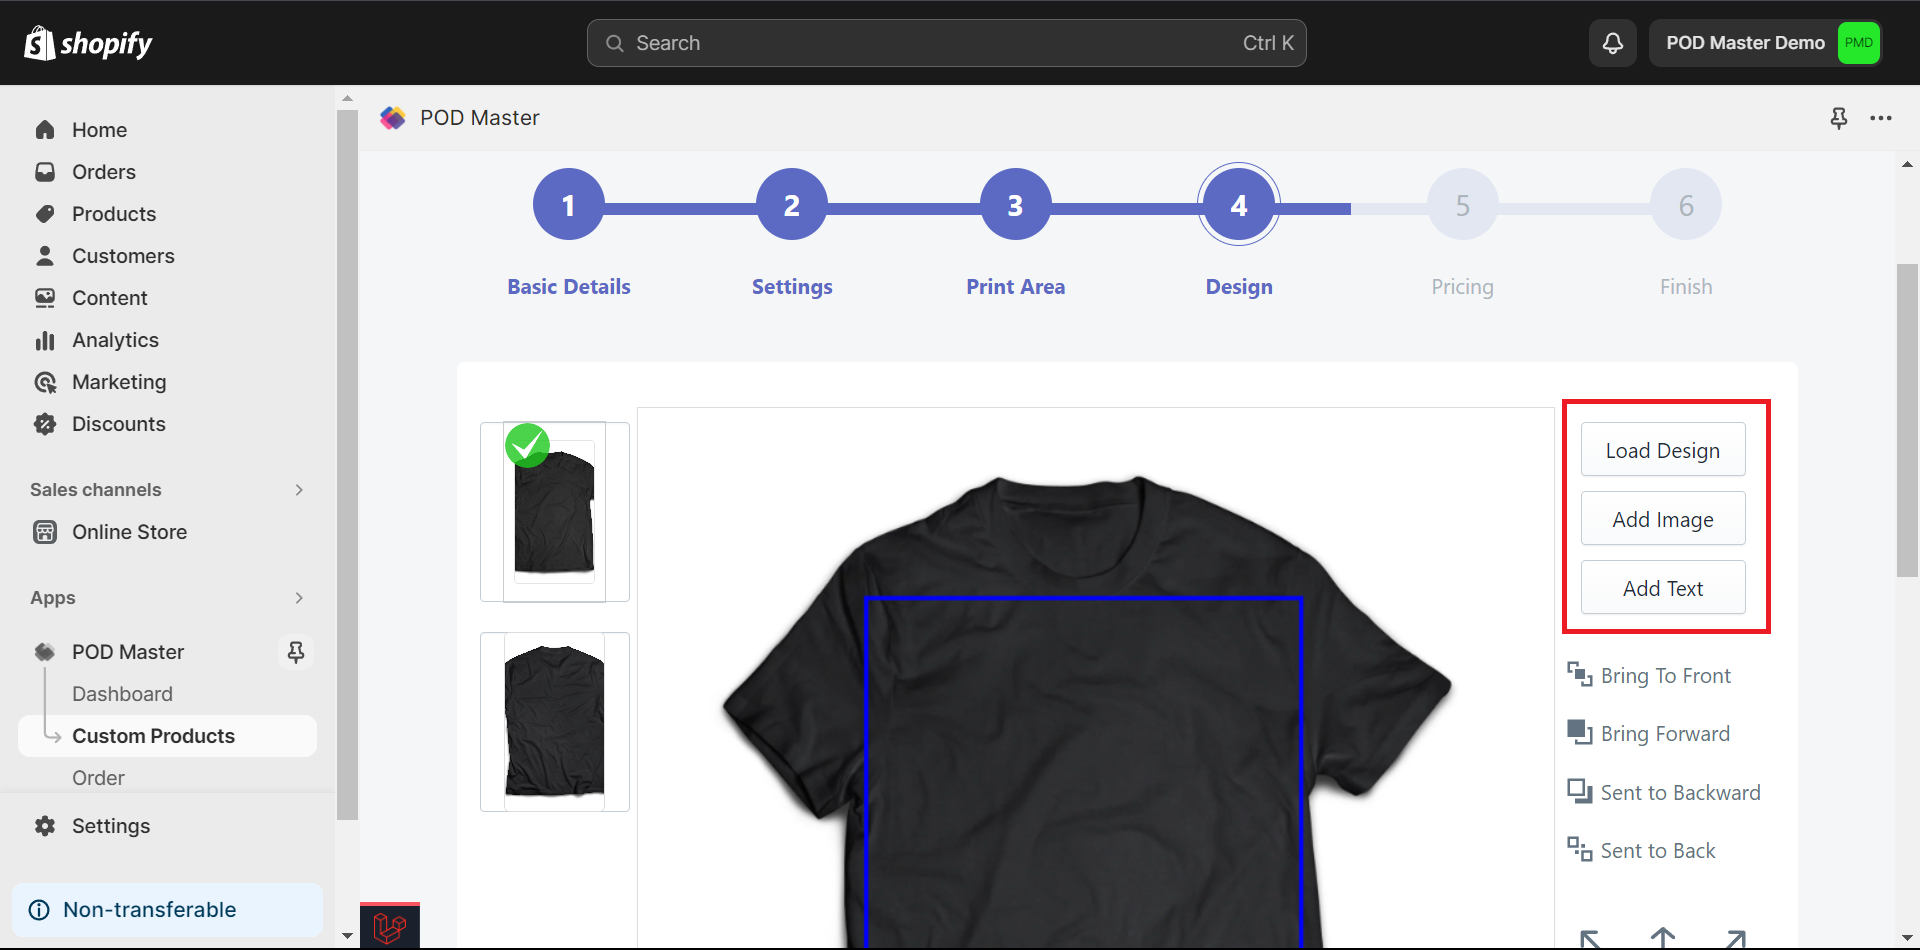Click the Content icon in sidebar
Viewport: 1920px width, 950px height.
[45, 298]
